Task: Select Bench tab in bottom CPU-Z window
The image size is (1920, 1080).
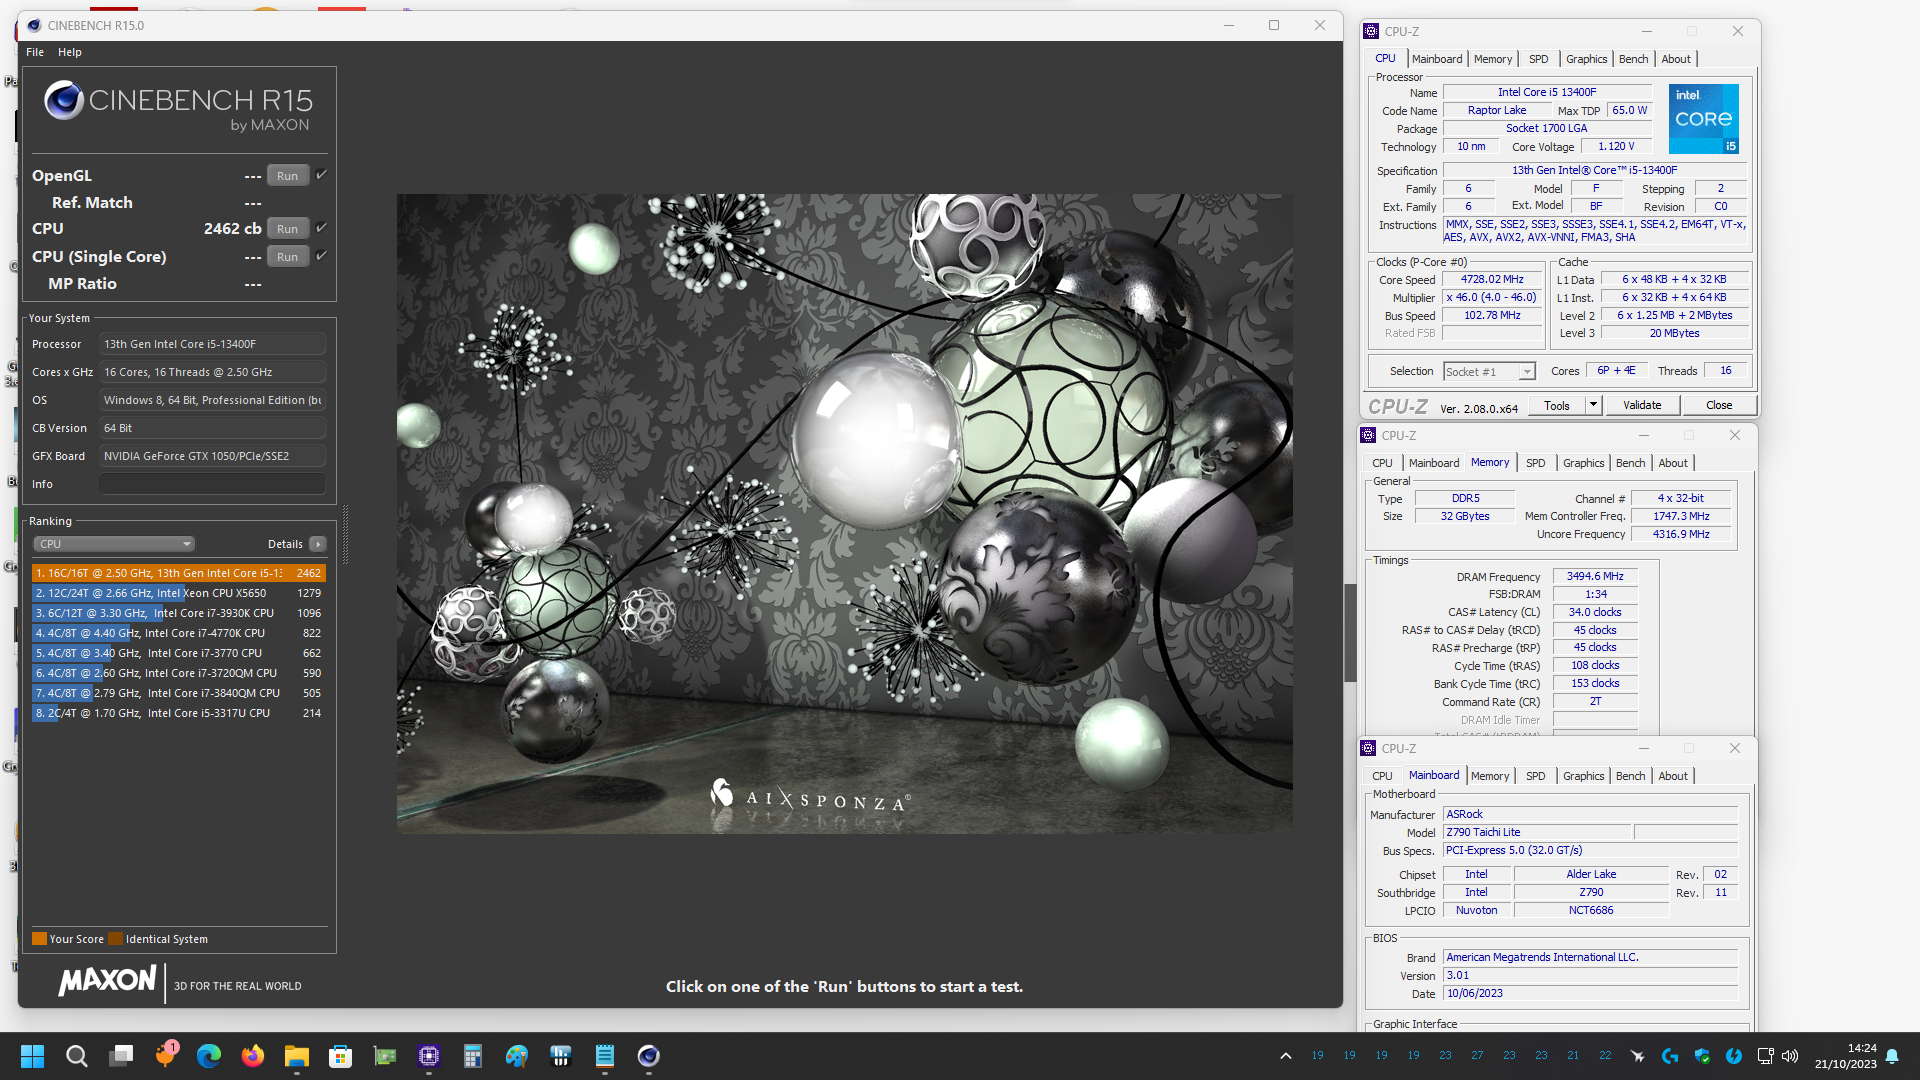Action: coord(1630,776)
